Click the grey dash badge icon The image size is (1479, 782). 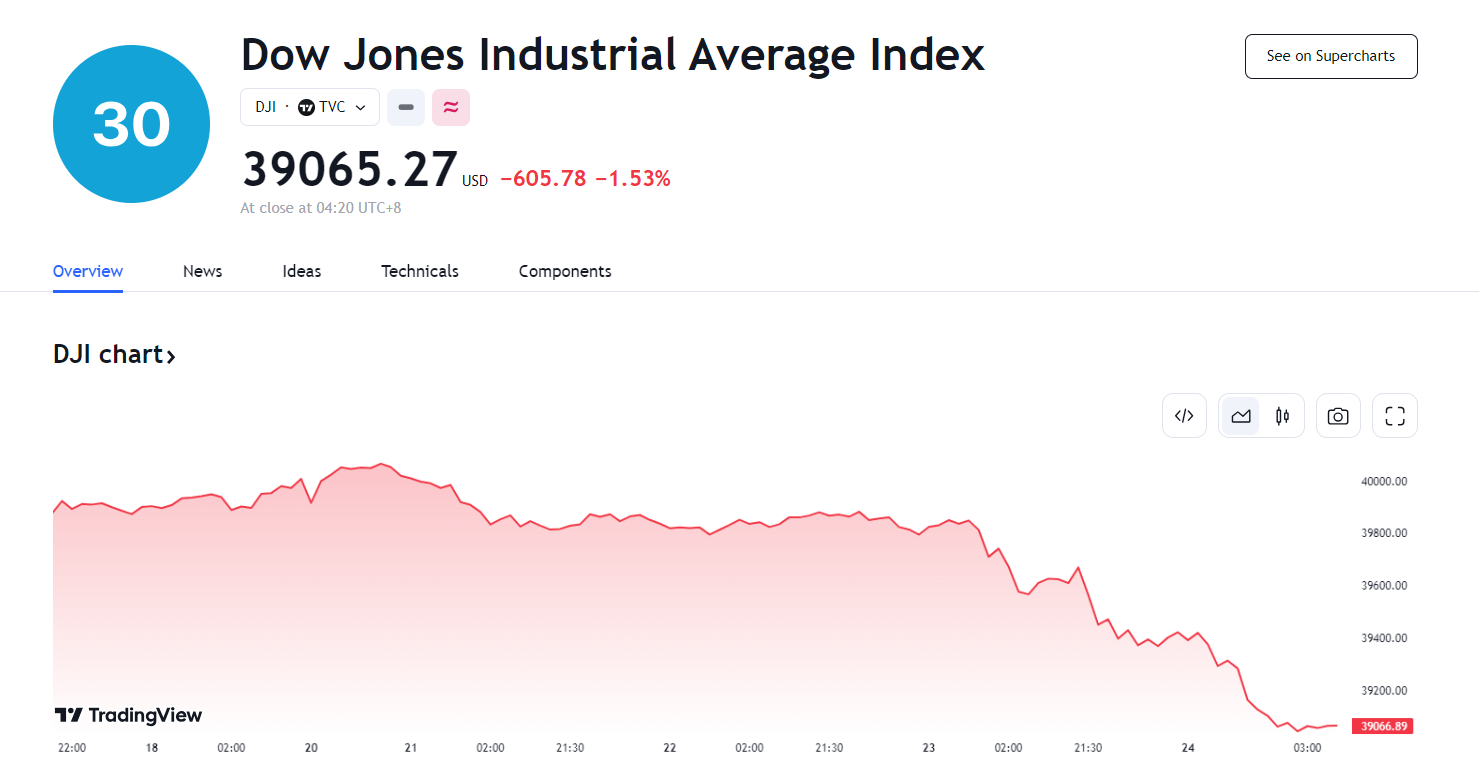pyautogui.click(x=406, y=107)
